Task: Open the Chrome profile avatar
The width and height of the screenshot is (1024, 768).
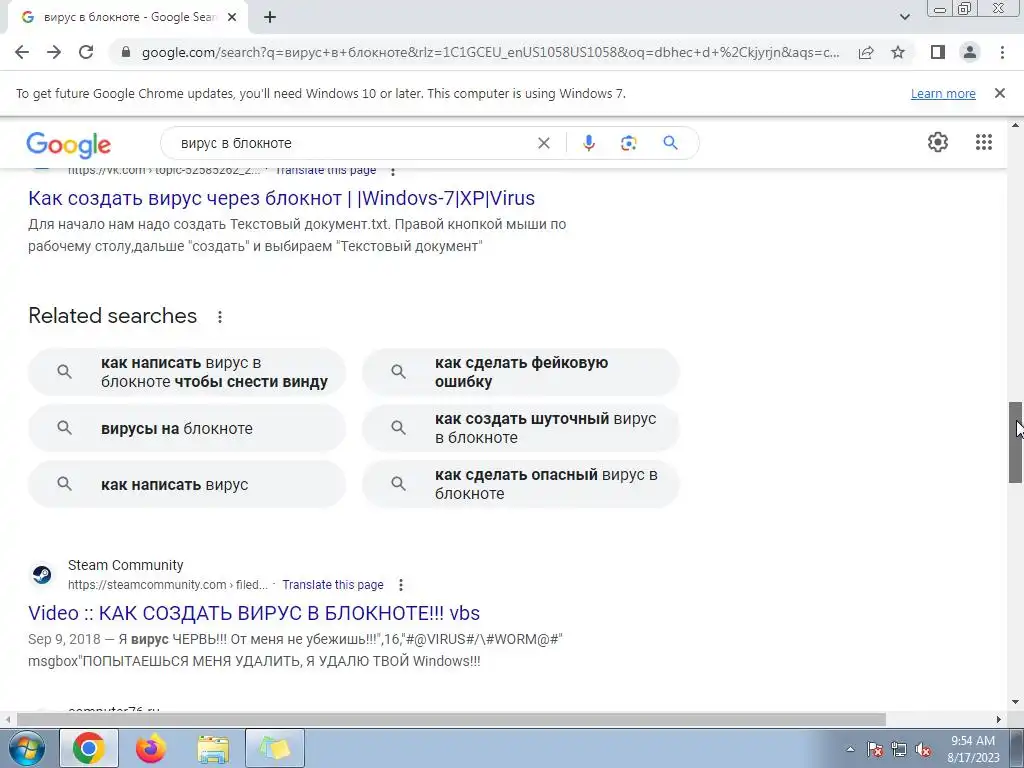Action: 970,52
